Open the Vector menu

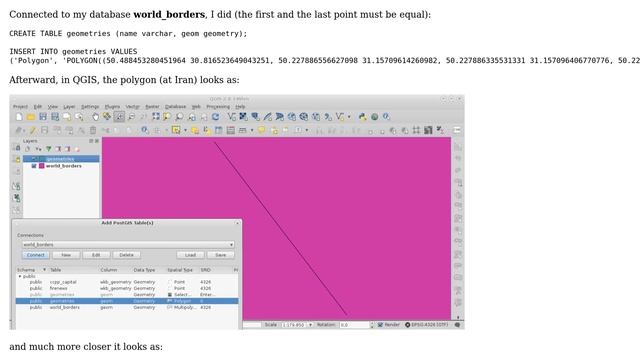pyautogui.click(x=132, y=107)
